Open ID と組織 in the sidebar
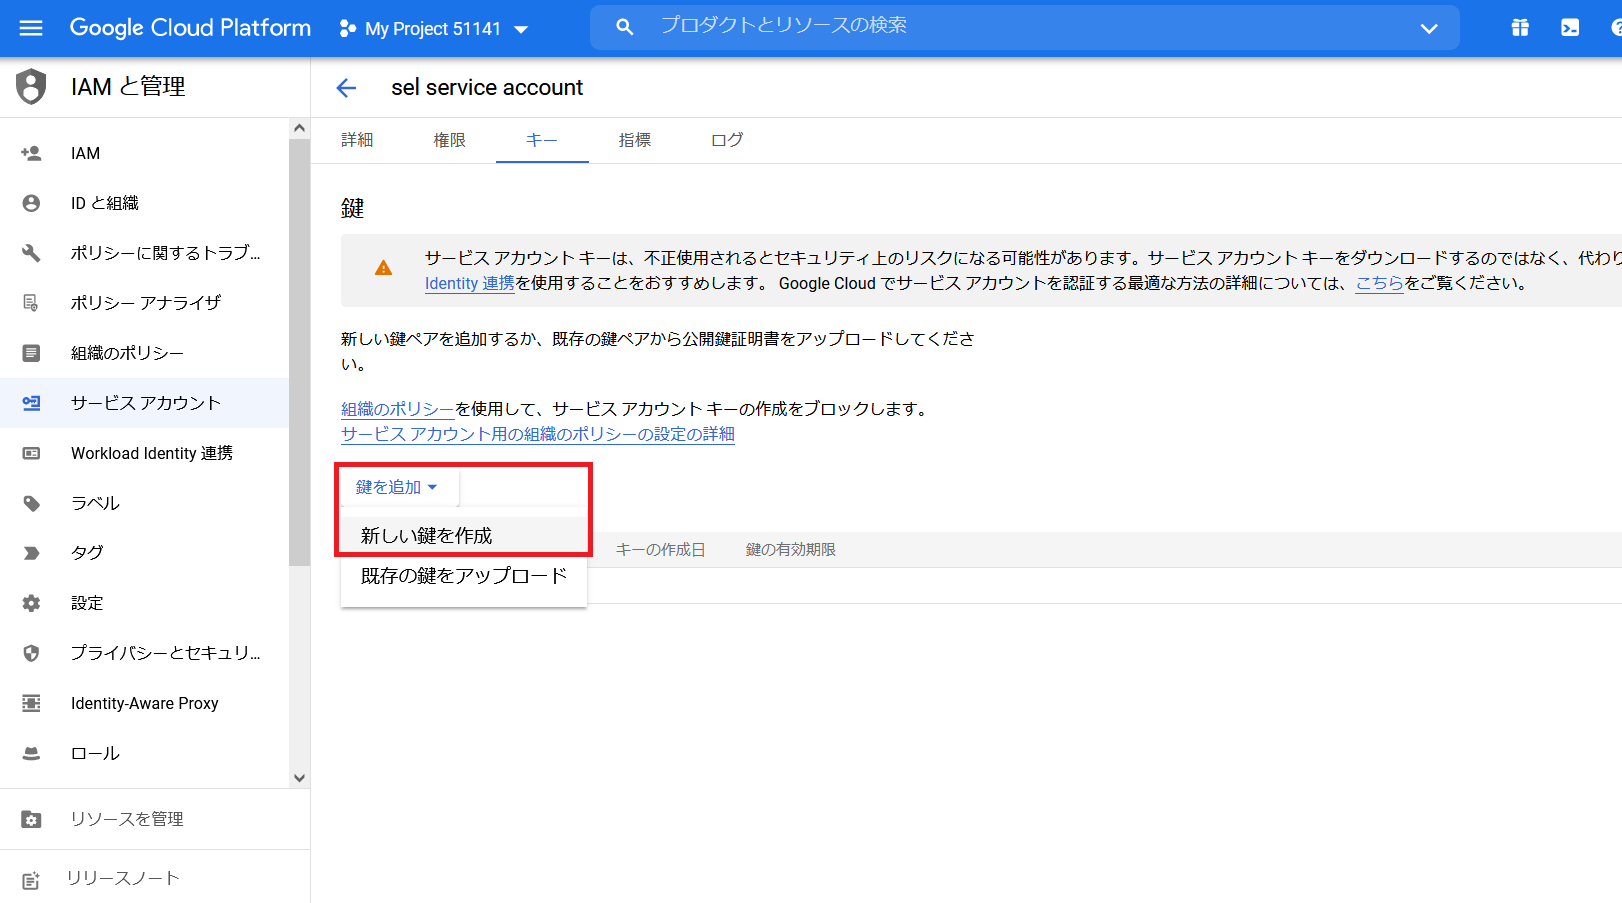Viewport: 1622px width, 903px height. [144, 203]
